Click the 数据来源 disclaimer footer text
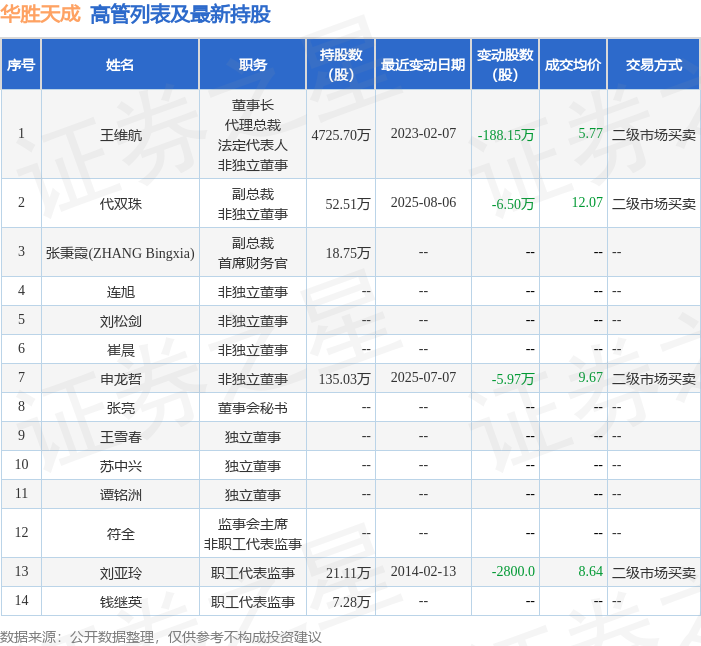Image resolution: width=701 pixels, height=646 pixels. click(x=160, y=637)
